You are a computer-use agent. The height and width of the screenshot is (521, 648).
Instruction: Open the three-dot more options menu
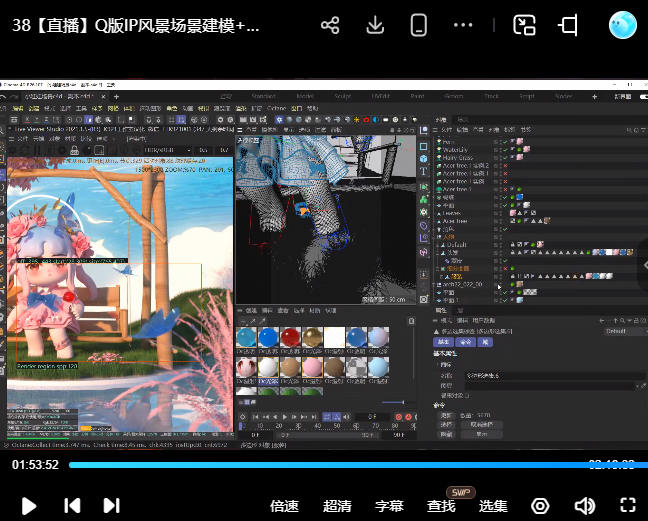click(463, 25)
